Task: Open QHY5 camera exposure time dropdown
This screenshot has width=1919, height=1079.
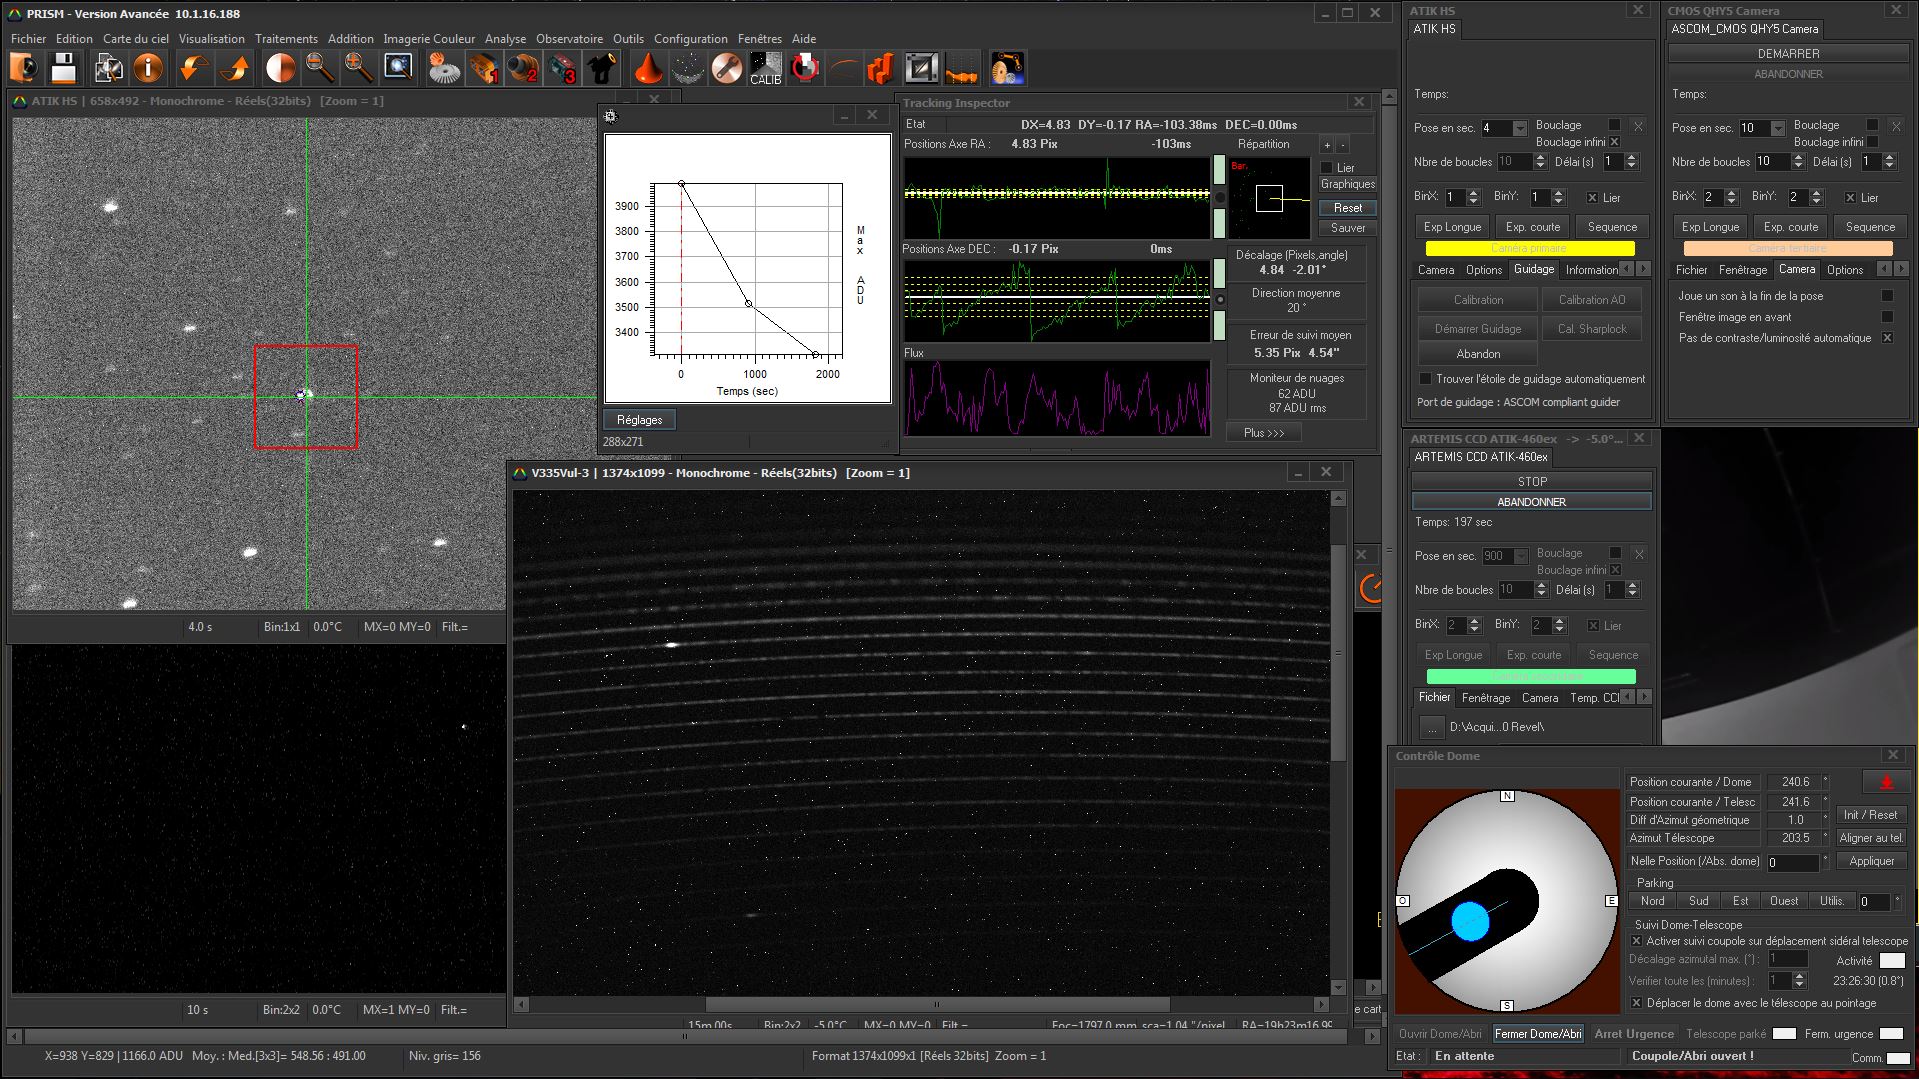Action: pos(1778,128)
